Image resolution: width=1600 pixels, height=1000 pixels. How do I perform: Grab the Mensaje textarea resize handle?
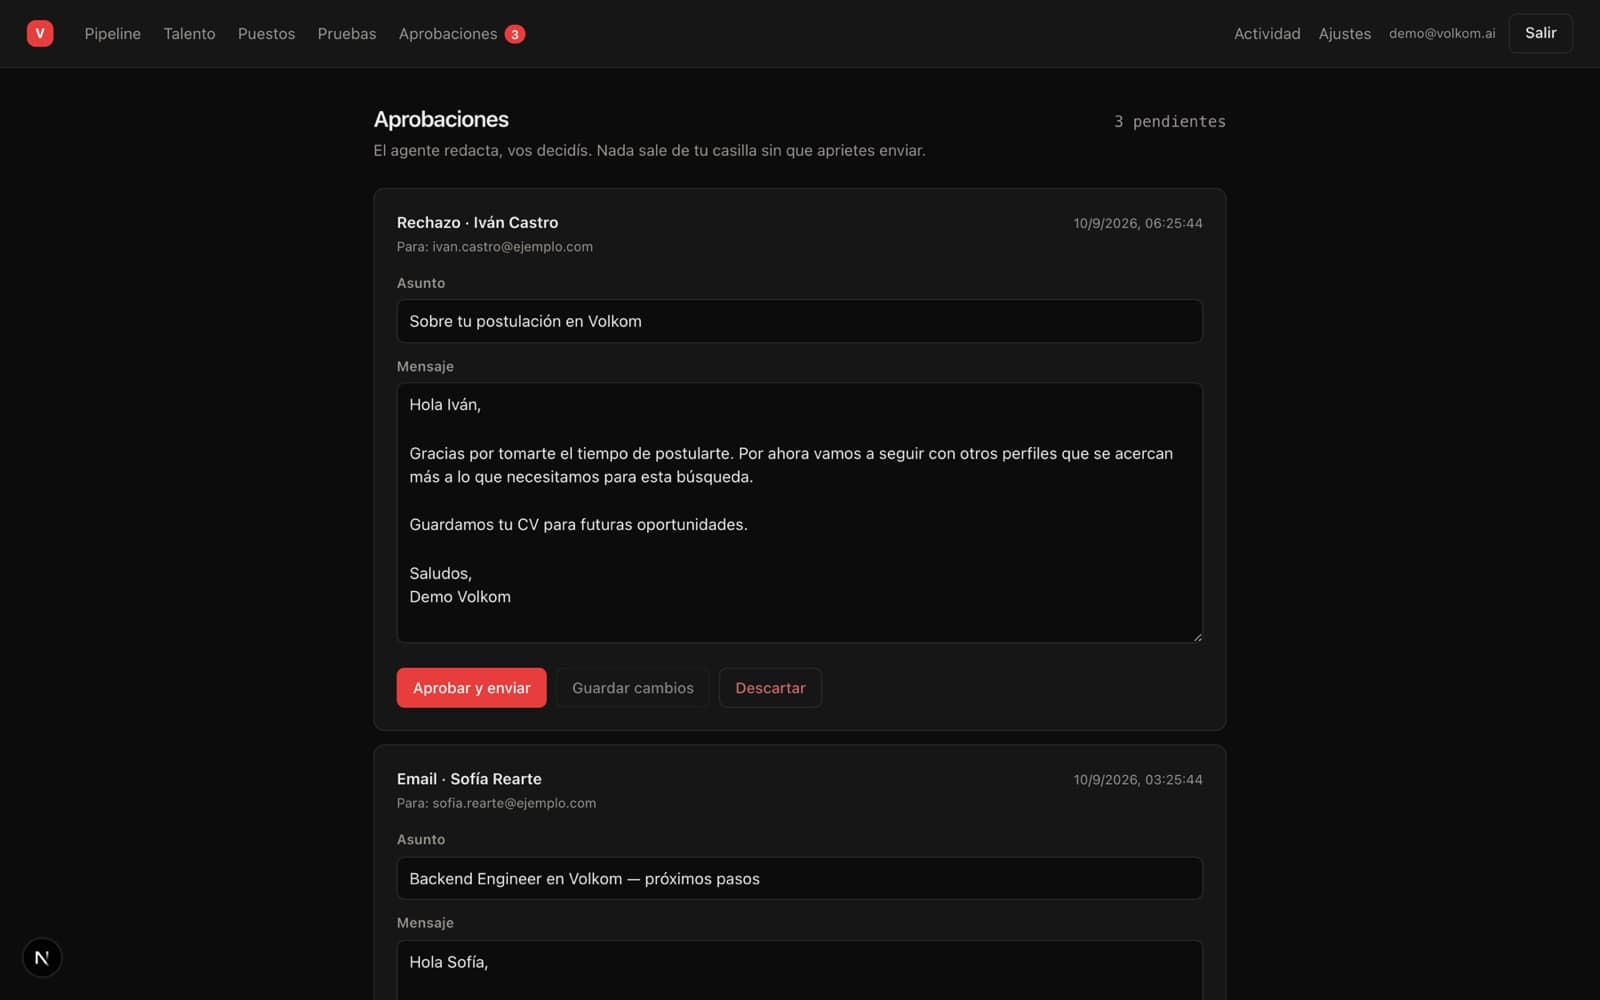click(1196, 636)
